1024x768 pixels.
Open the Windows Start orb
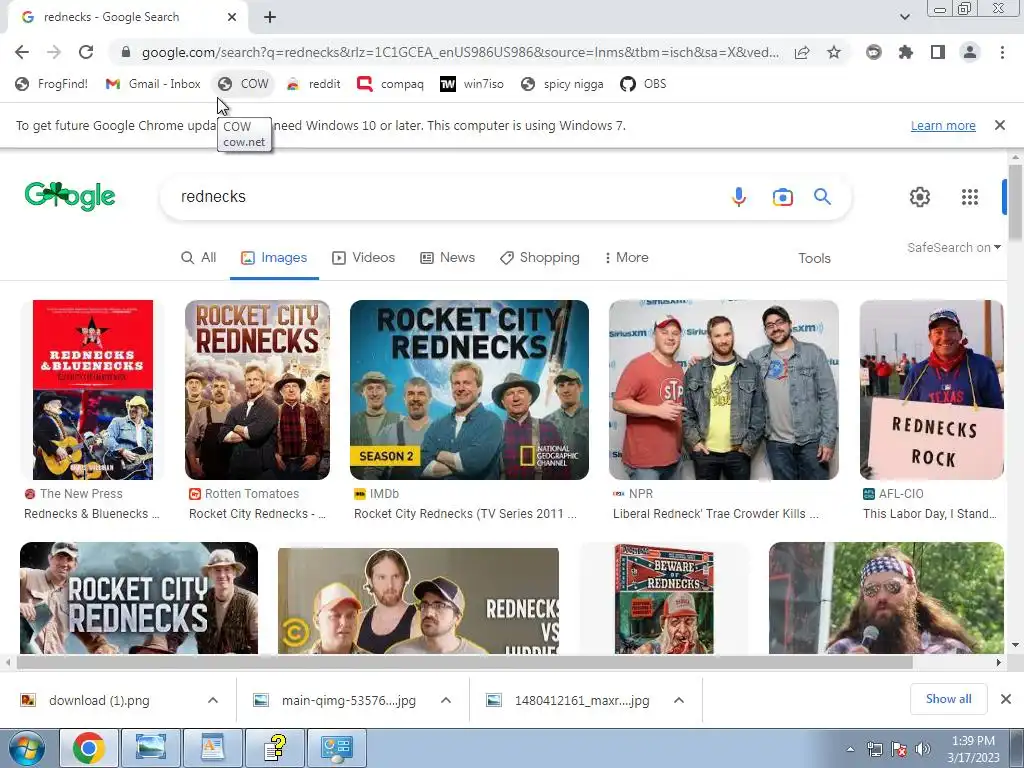26,748
